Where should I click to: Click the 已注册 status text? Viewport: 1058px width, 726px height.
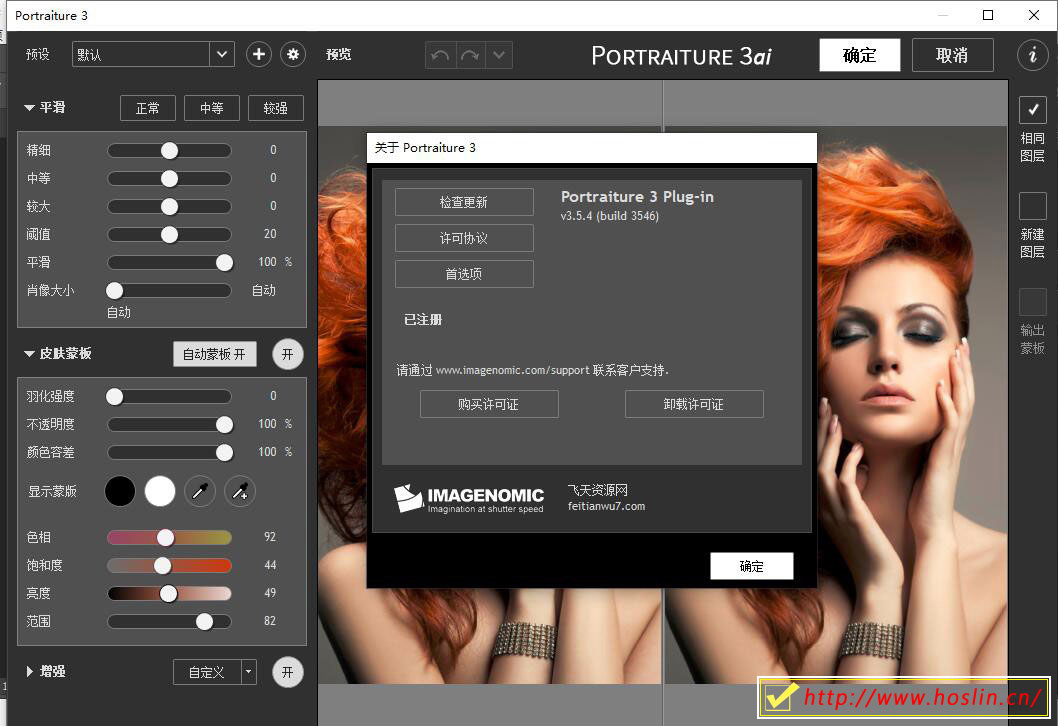pyautogui.click(x=423, y=320)
